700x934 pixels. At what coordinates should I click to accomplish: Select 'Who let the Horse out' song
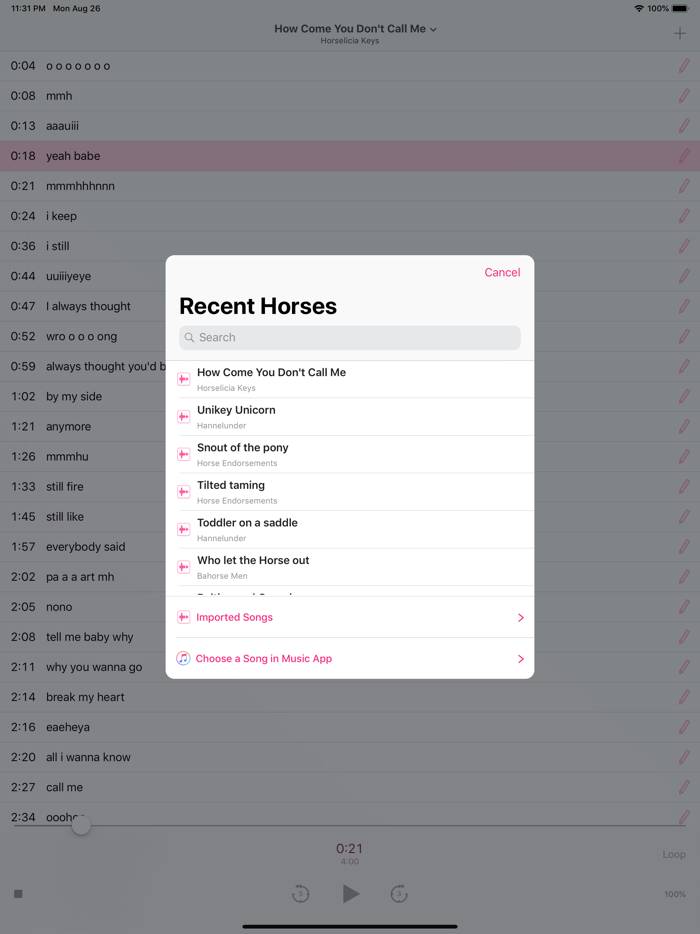click(350, 566)
